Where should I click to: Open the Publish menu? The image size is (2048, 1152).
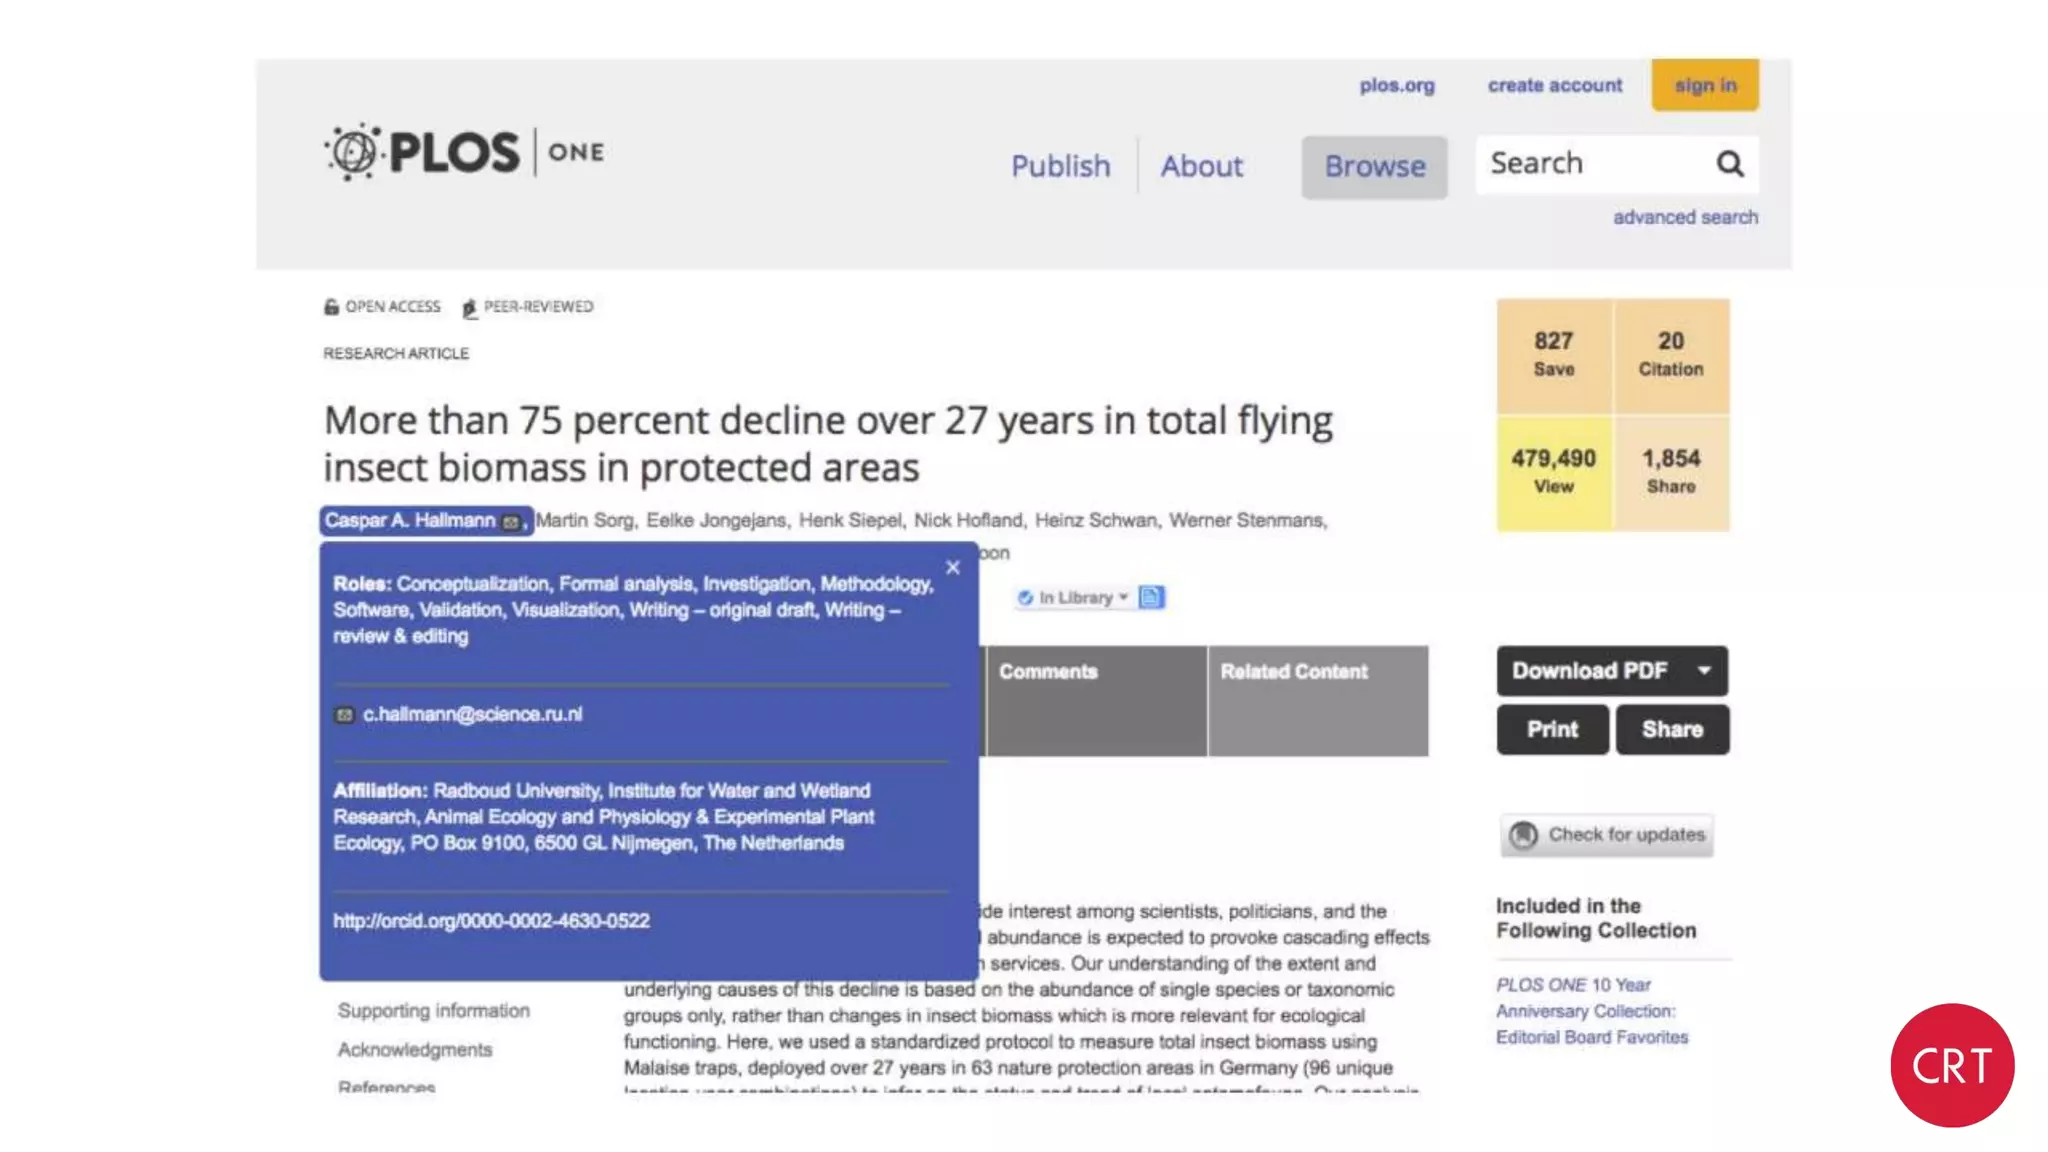[1060, 166]
